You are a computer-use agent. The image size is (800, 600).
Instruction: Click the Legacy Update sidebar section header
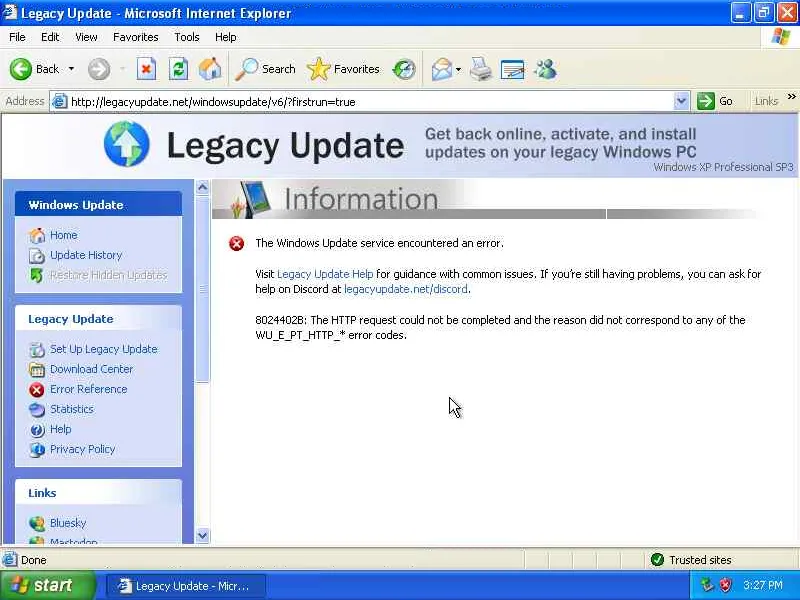coord(98,319)
